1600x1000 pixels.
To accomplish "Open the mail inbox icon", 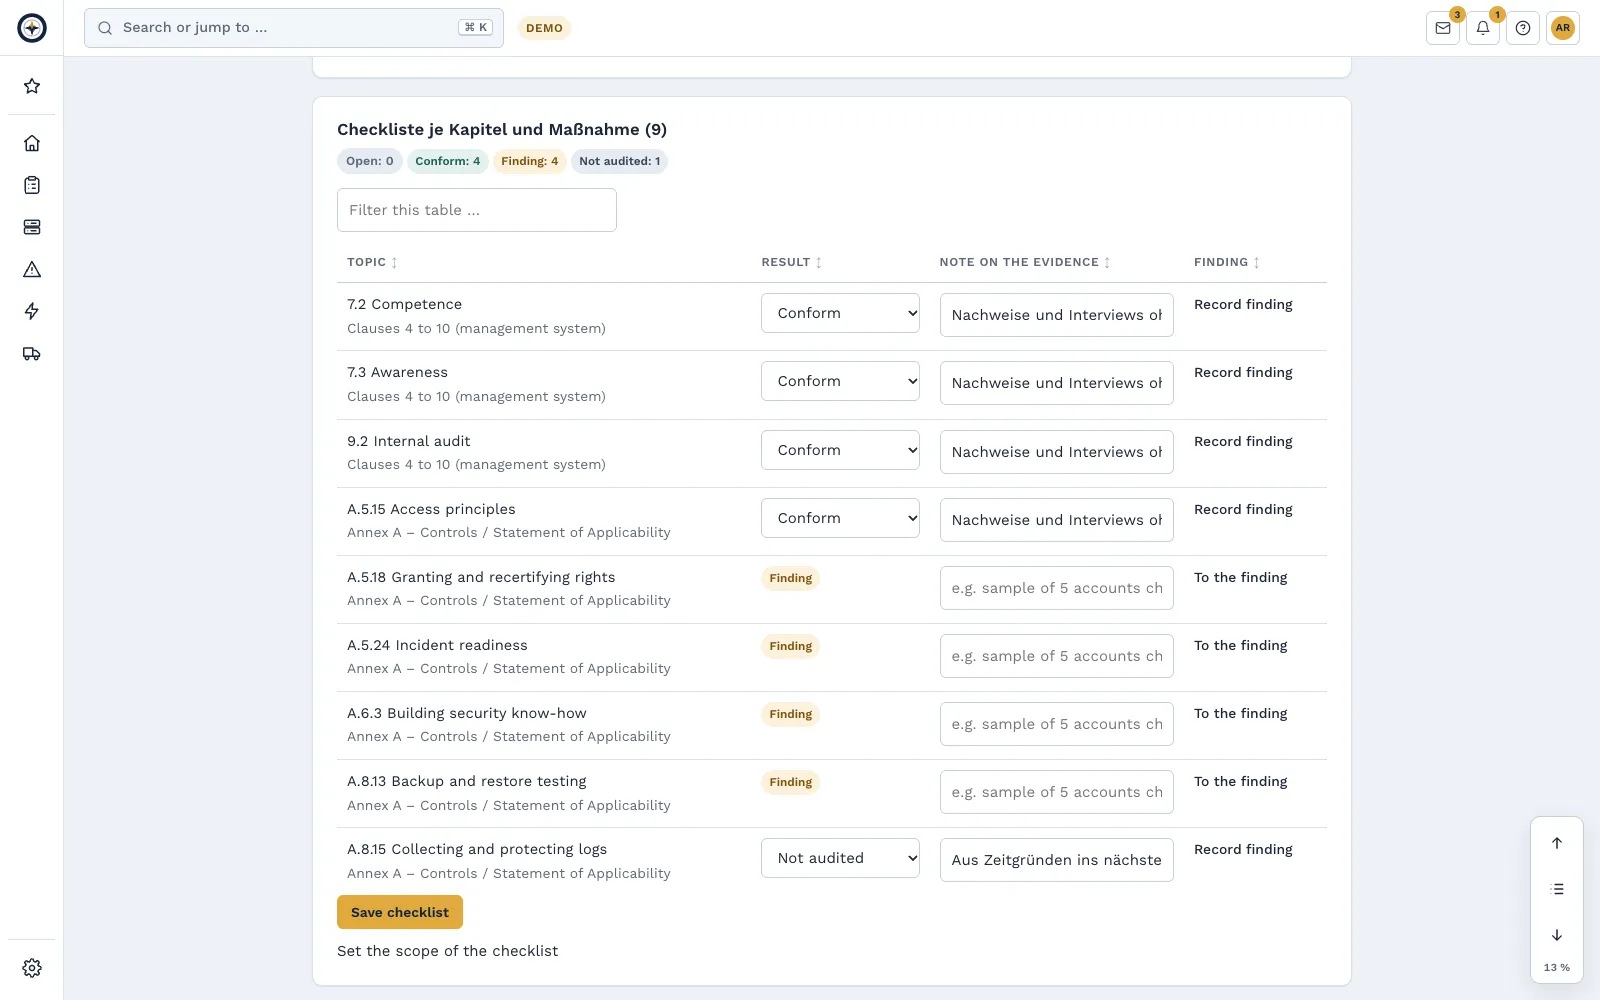I will pyautogui.click(x=1443, y=28).
